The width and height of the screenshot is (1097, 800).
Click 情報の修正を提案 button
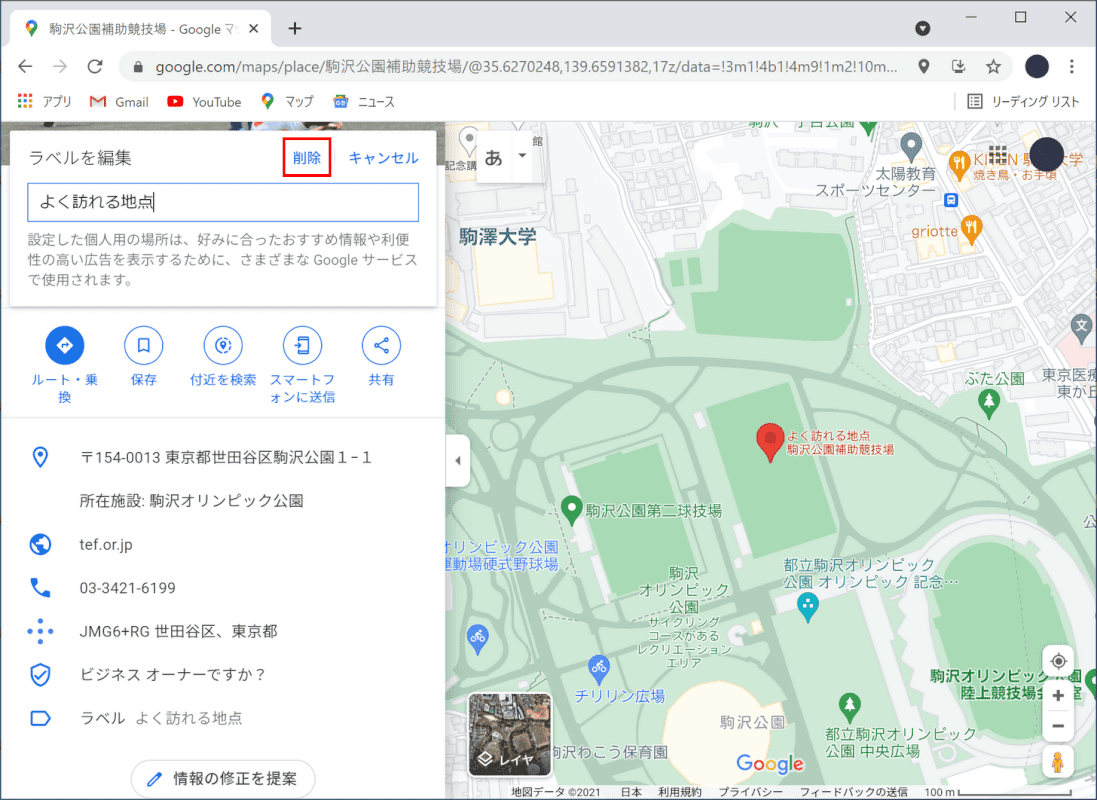point(222,778)
